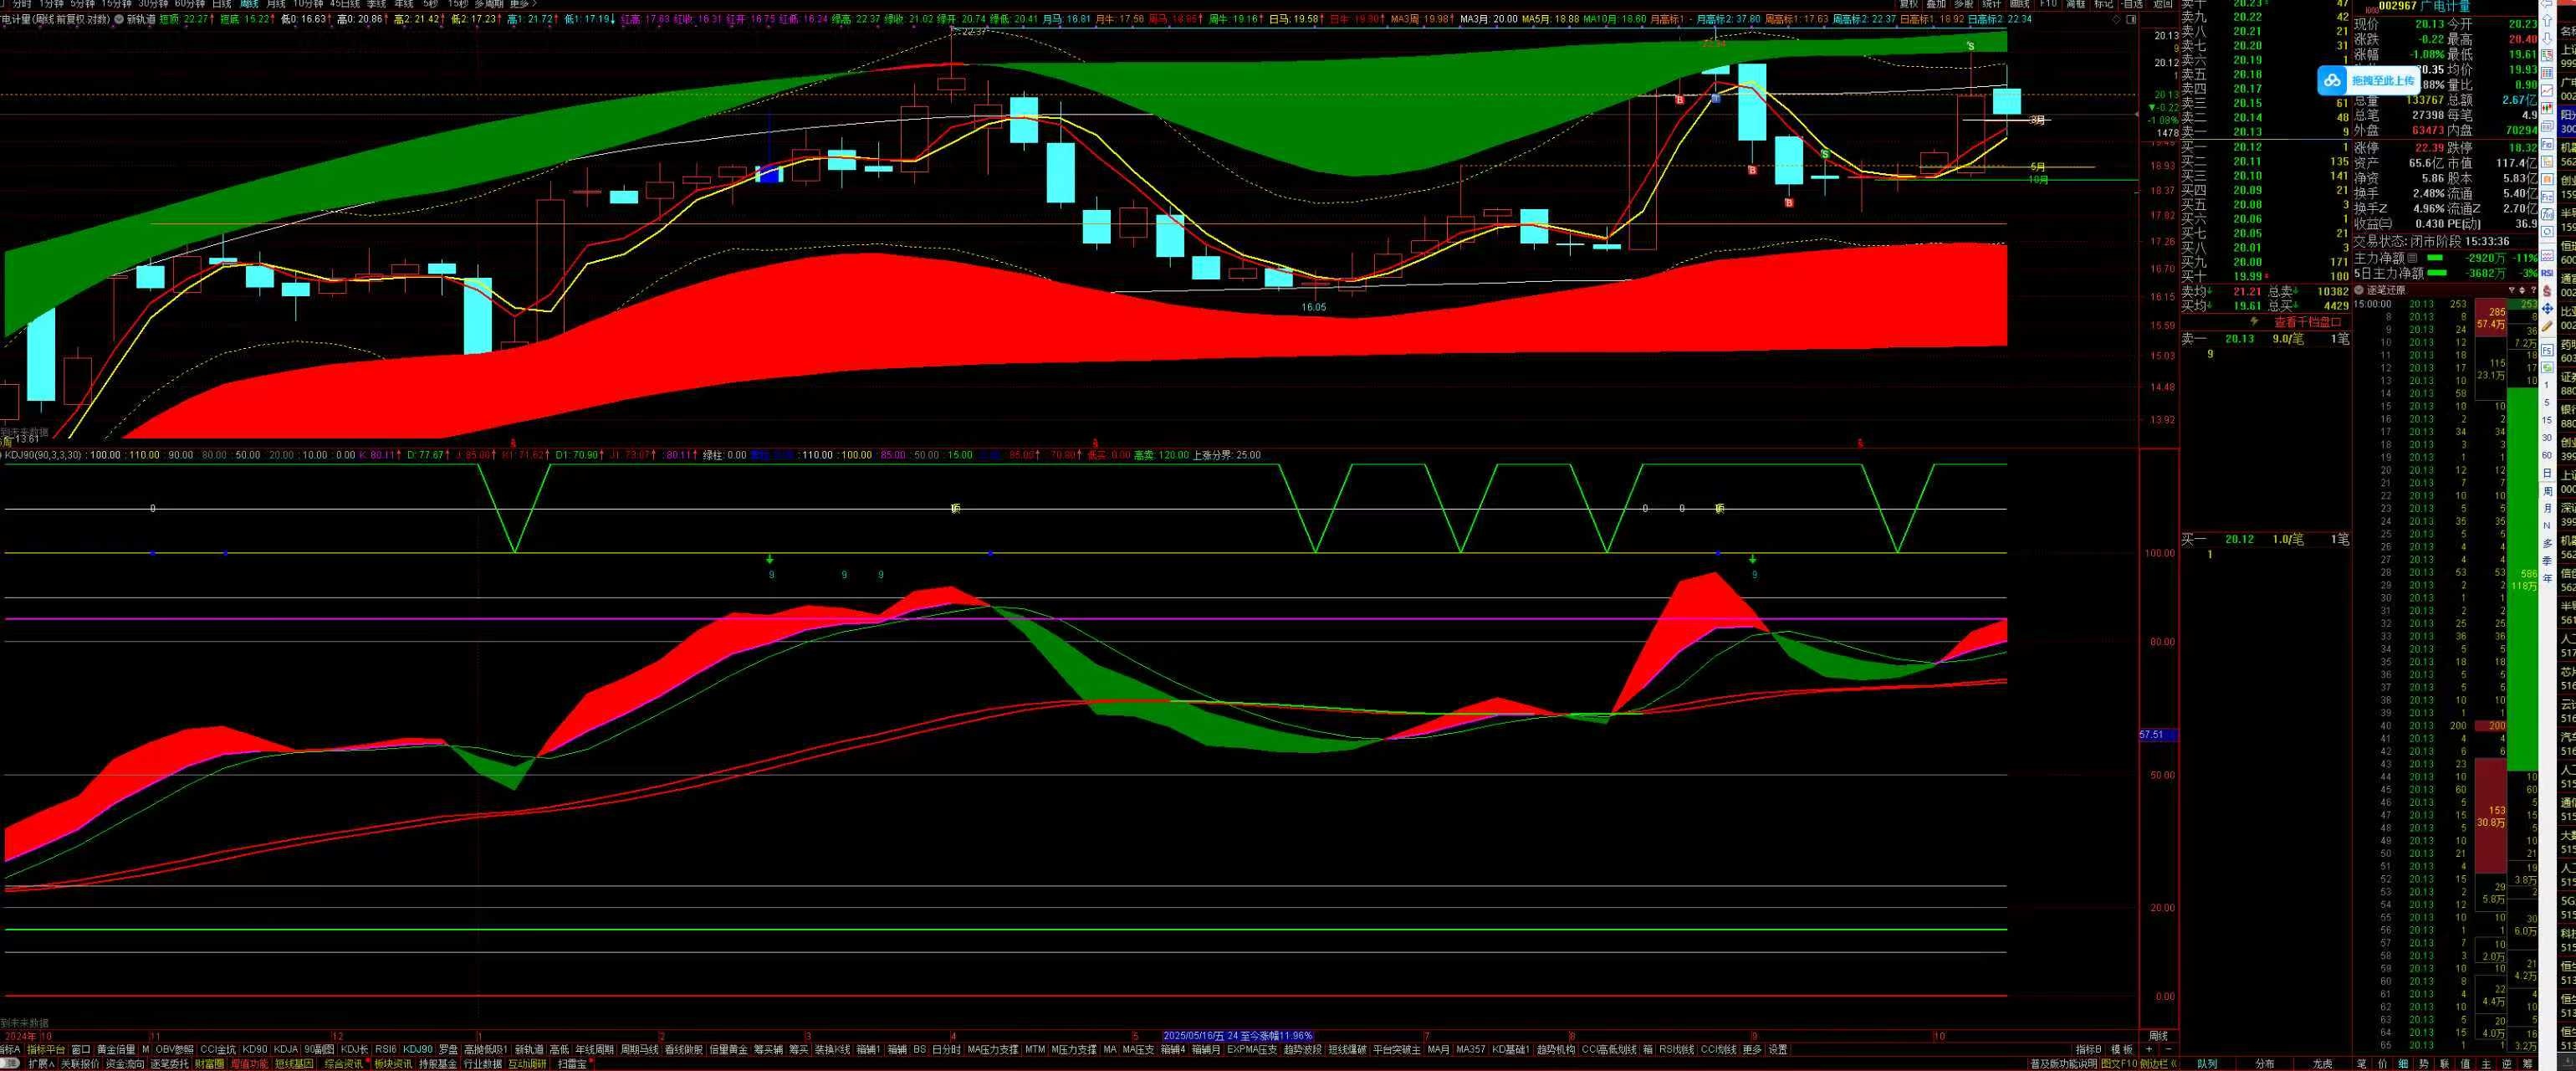Toggle 复权 option in top toolbar
This screenshot has width=2576, height=1071.
1909,4
